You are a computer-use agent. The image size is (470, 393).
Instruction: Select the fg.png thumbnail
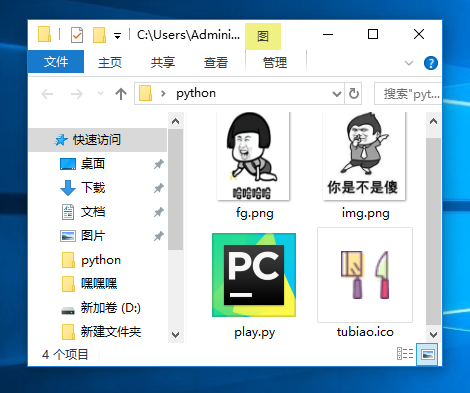pyautogui.click(x=253, y=156)
